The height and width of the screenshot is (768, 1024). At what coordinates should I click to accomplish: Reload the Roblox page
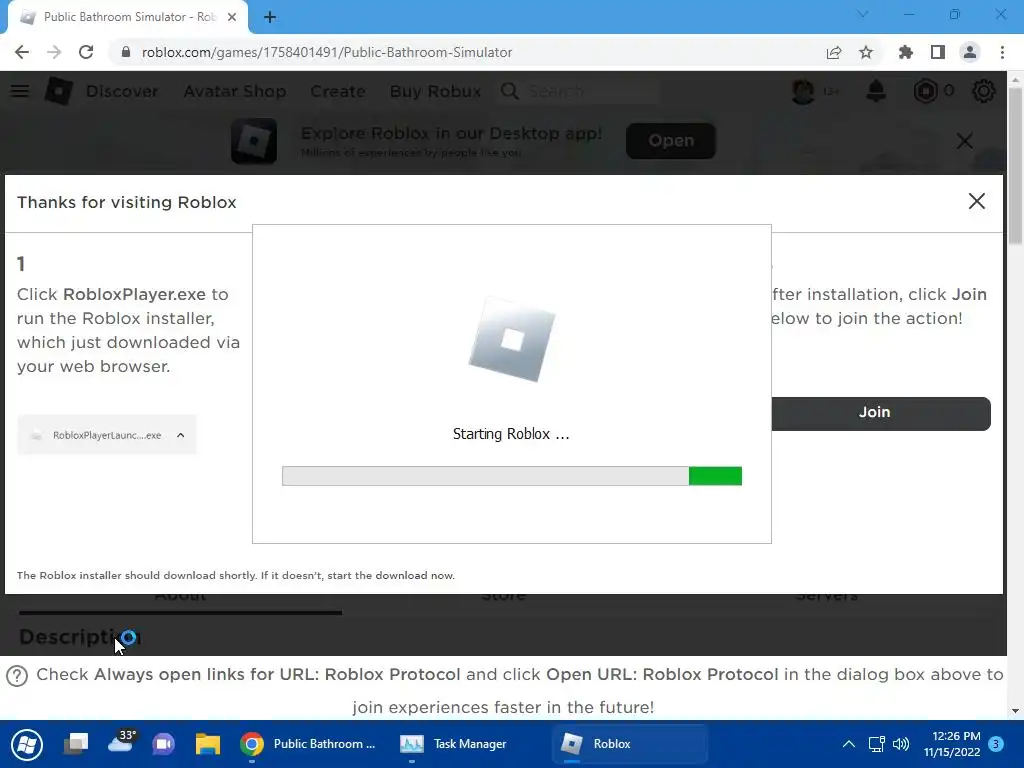coord(86,52)
